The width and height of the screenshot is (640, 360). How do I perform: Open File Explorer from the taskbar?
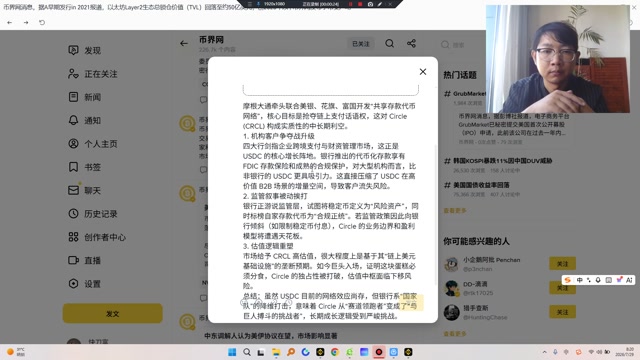[x=276, y=352]
